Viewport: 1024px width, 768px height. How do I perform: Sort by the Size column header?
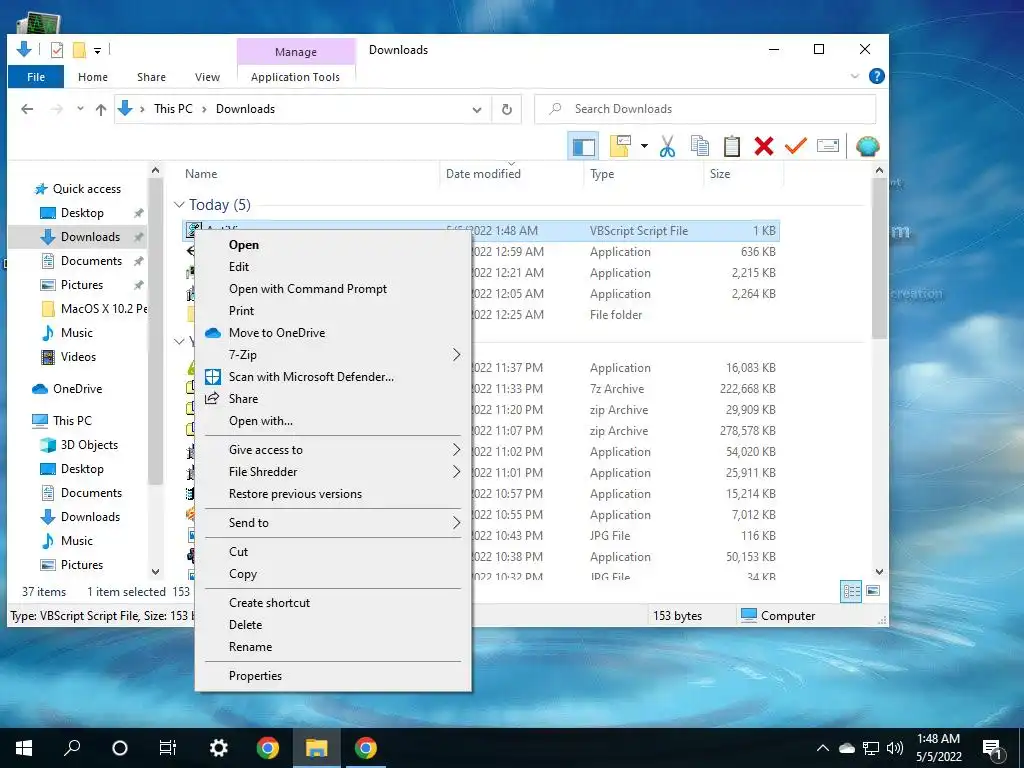pos(720,174)
